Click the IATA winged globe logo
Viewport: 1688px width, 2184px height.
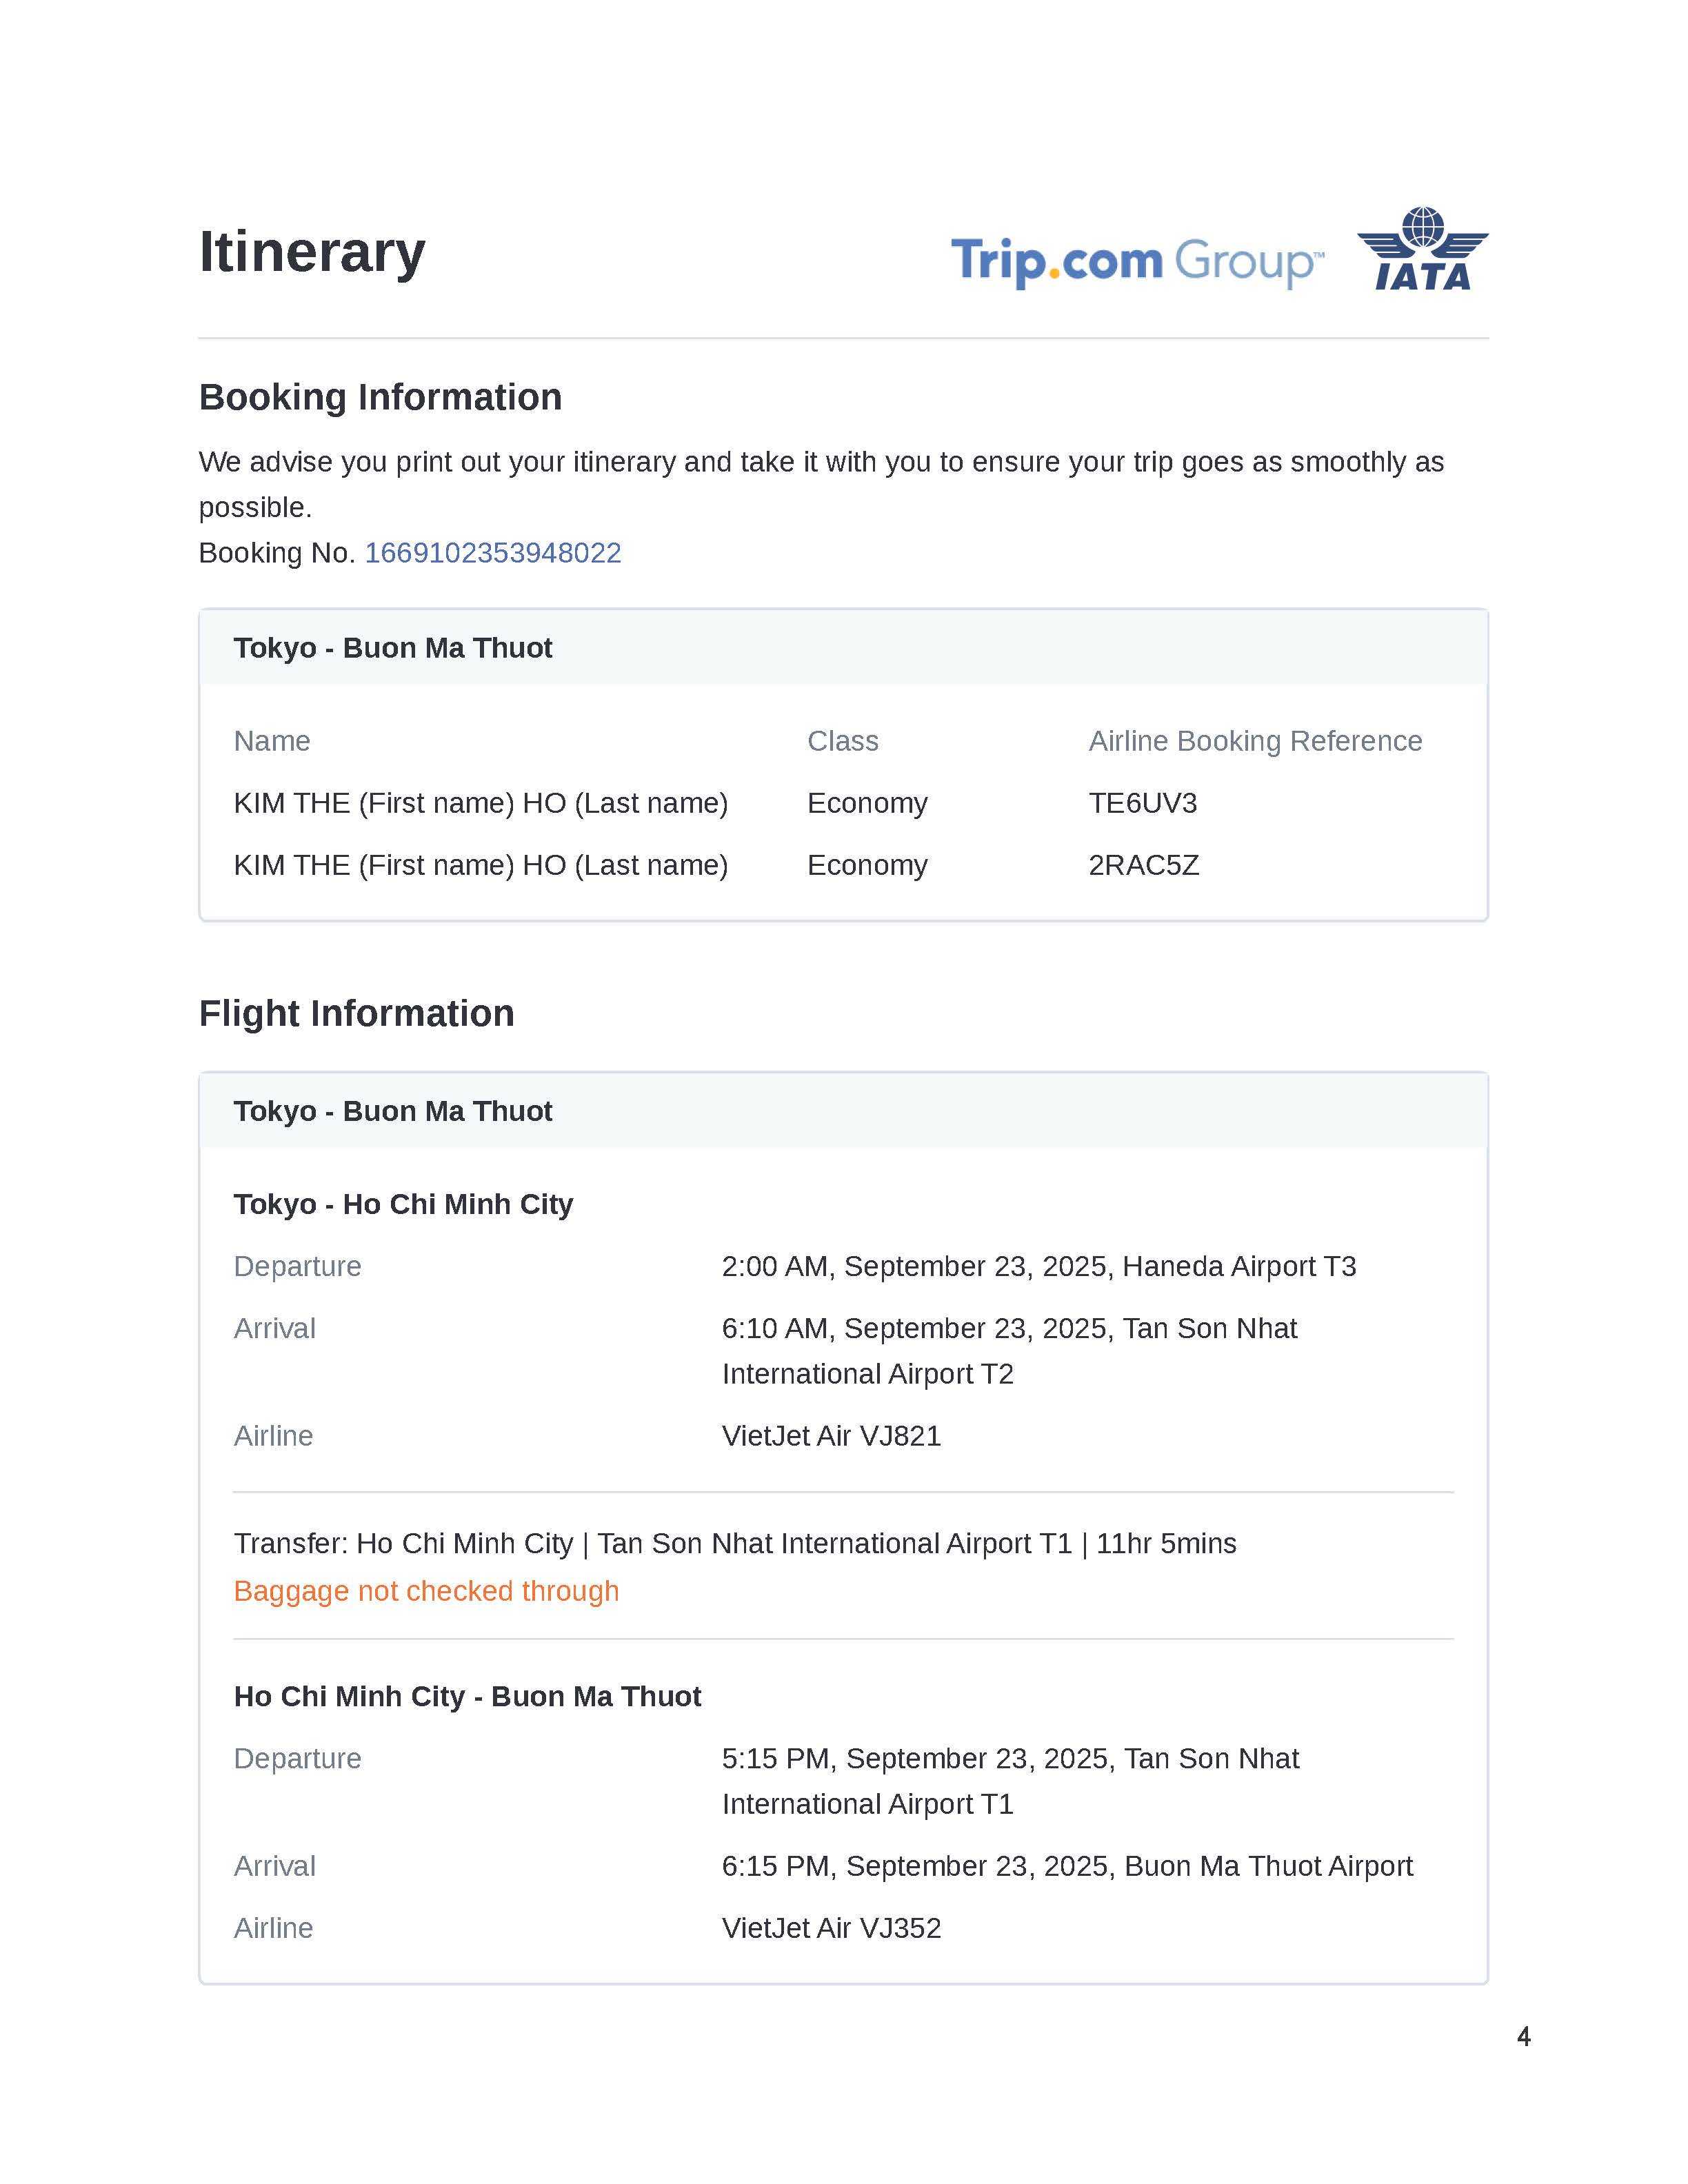[x=1422, y=249]
